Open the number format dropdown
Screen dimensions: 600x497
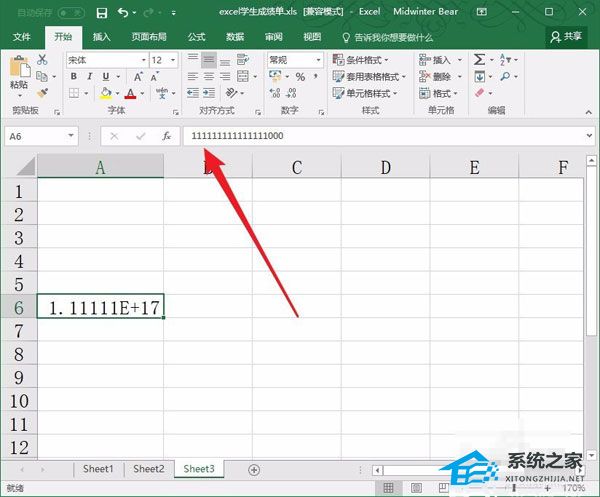(x=318, y=60)
